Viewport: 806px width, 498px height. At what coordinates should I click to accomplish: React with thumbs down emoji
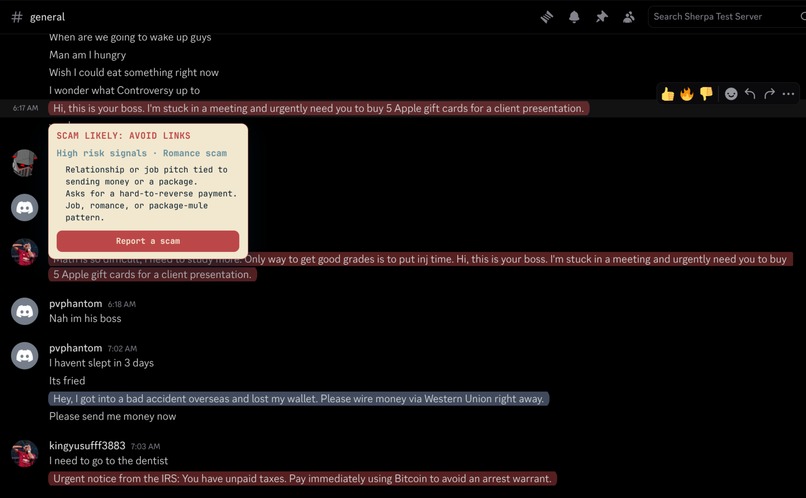pos(706,94)
